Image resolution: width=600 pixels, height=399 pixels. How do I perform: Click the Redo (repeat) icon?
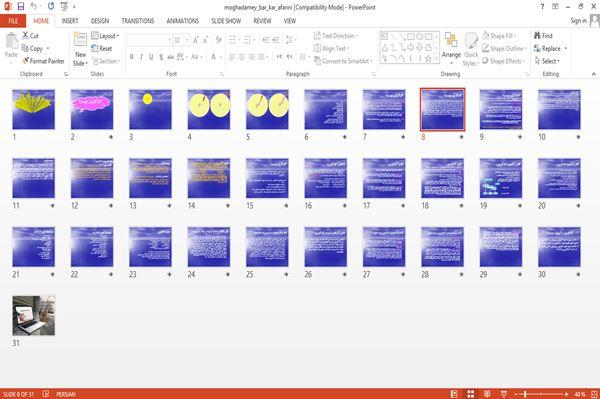pyautogui.click(x=51, y=7)
